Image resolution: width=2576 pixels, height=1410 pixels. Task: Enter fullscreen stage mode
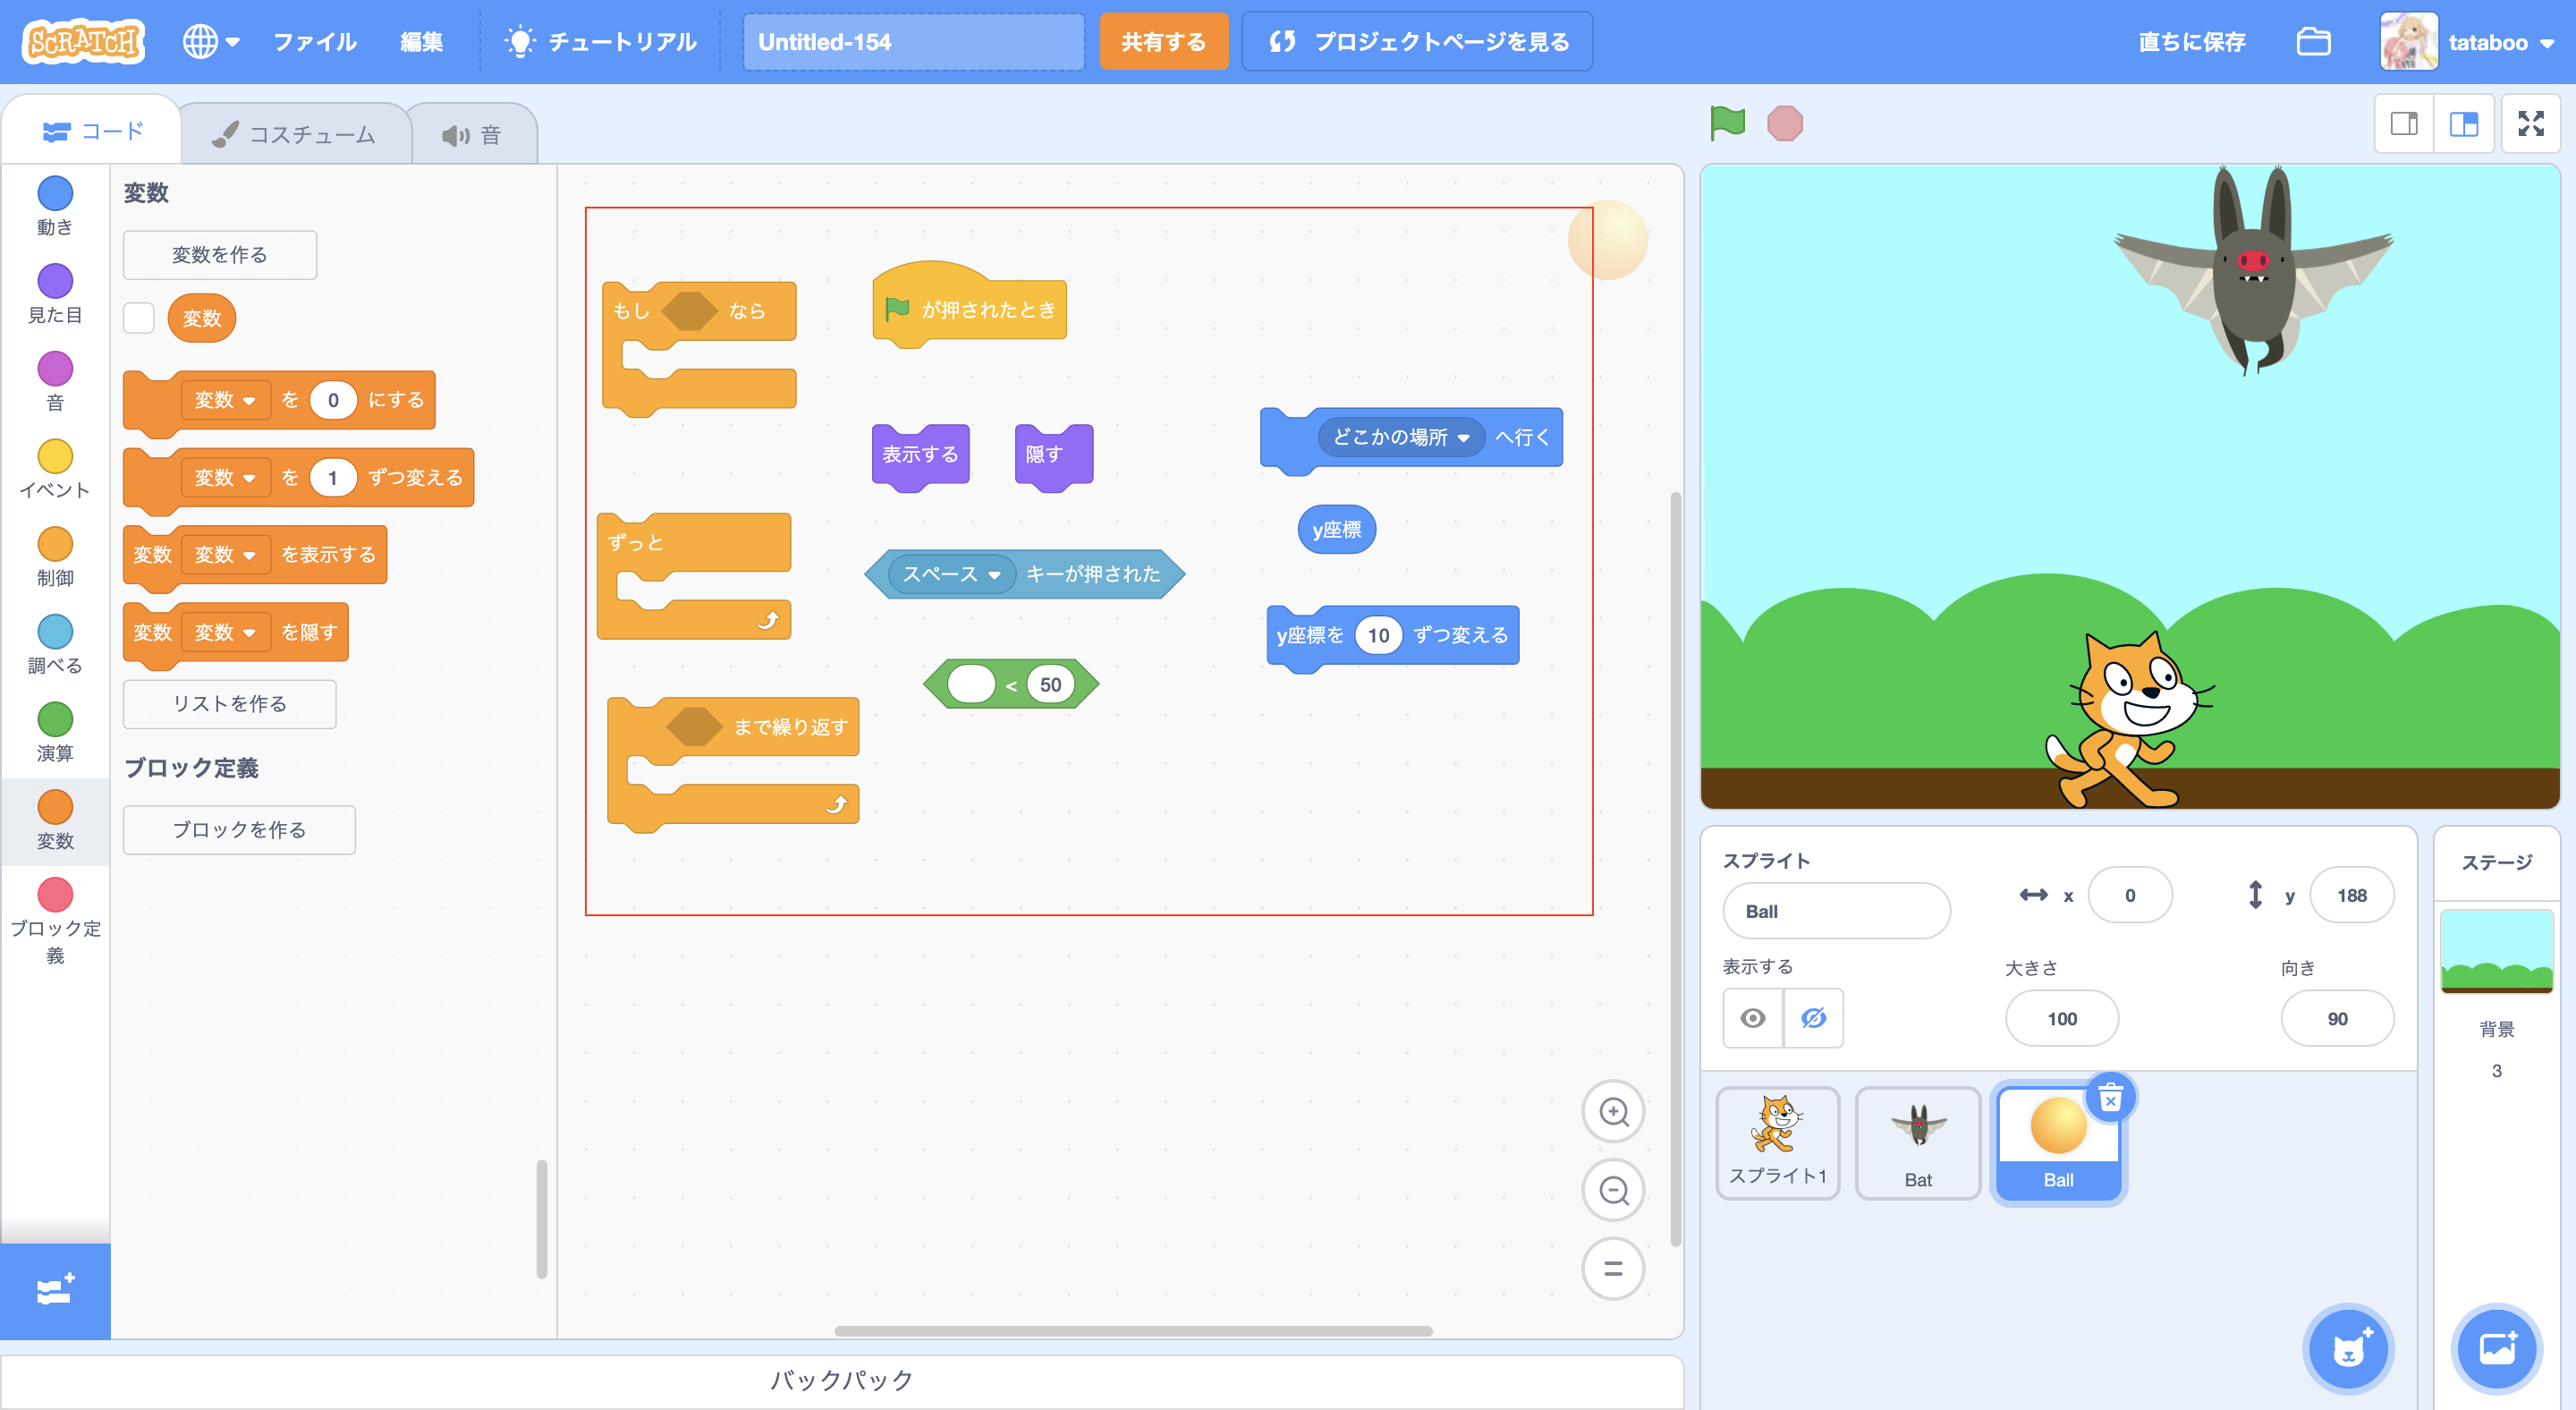pyautogui.click(x=2530, y=123)
